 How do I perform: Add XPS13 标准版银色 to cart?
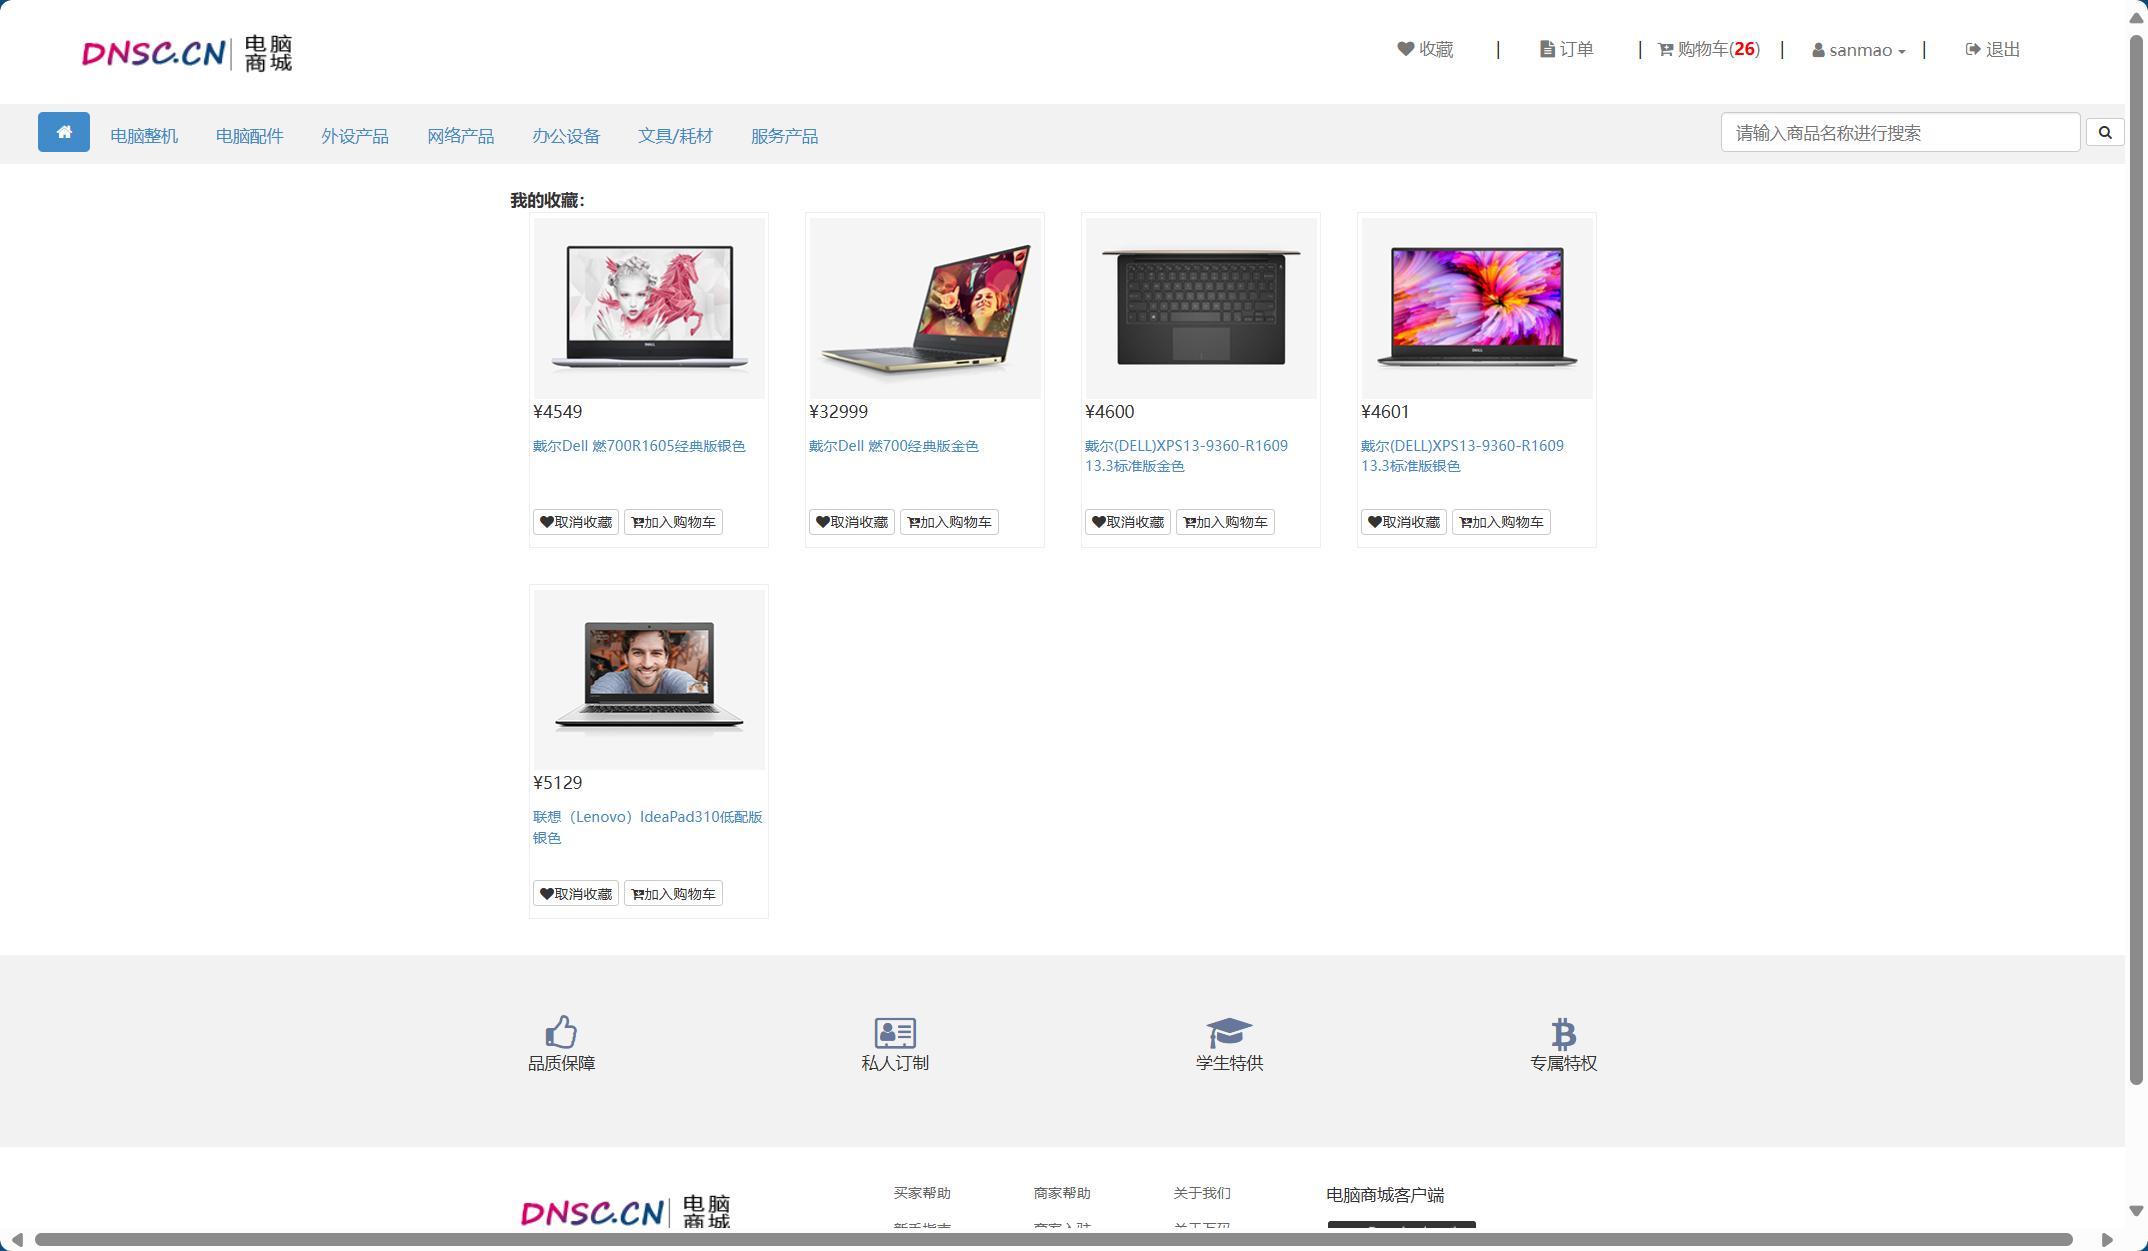tap(1502, 522)
